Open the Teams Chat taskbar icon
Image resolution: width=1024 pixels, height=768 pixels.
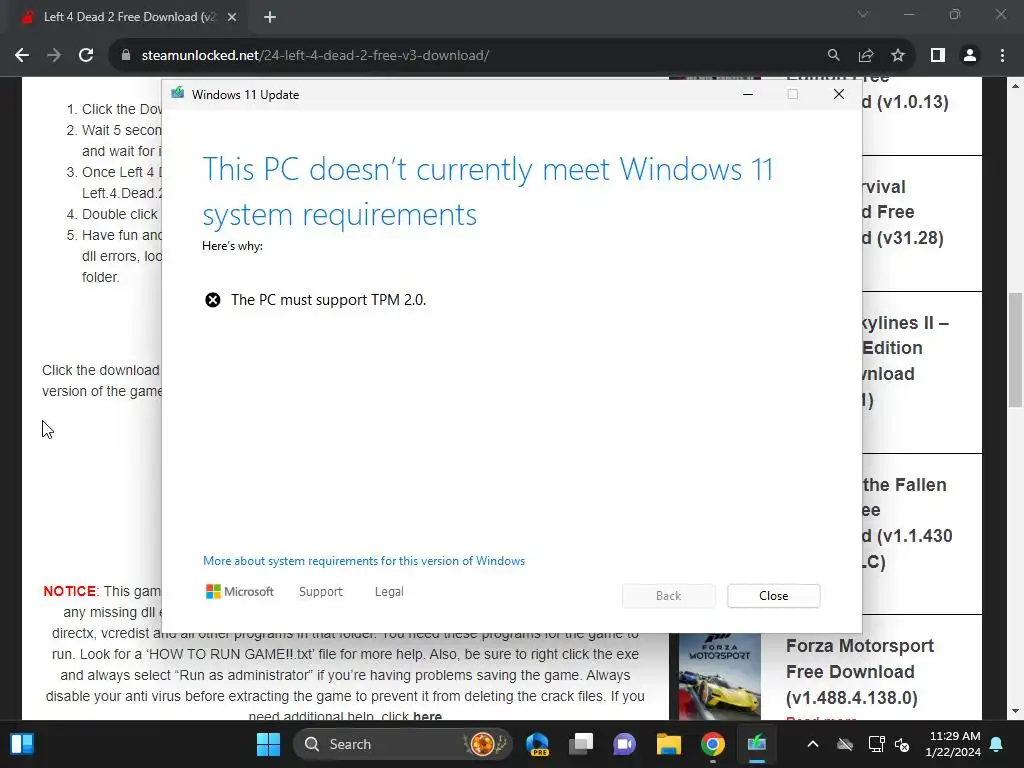point(624,744)
